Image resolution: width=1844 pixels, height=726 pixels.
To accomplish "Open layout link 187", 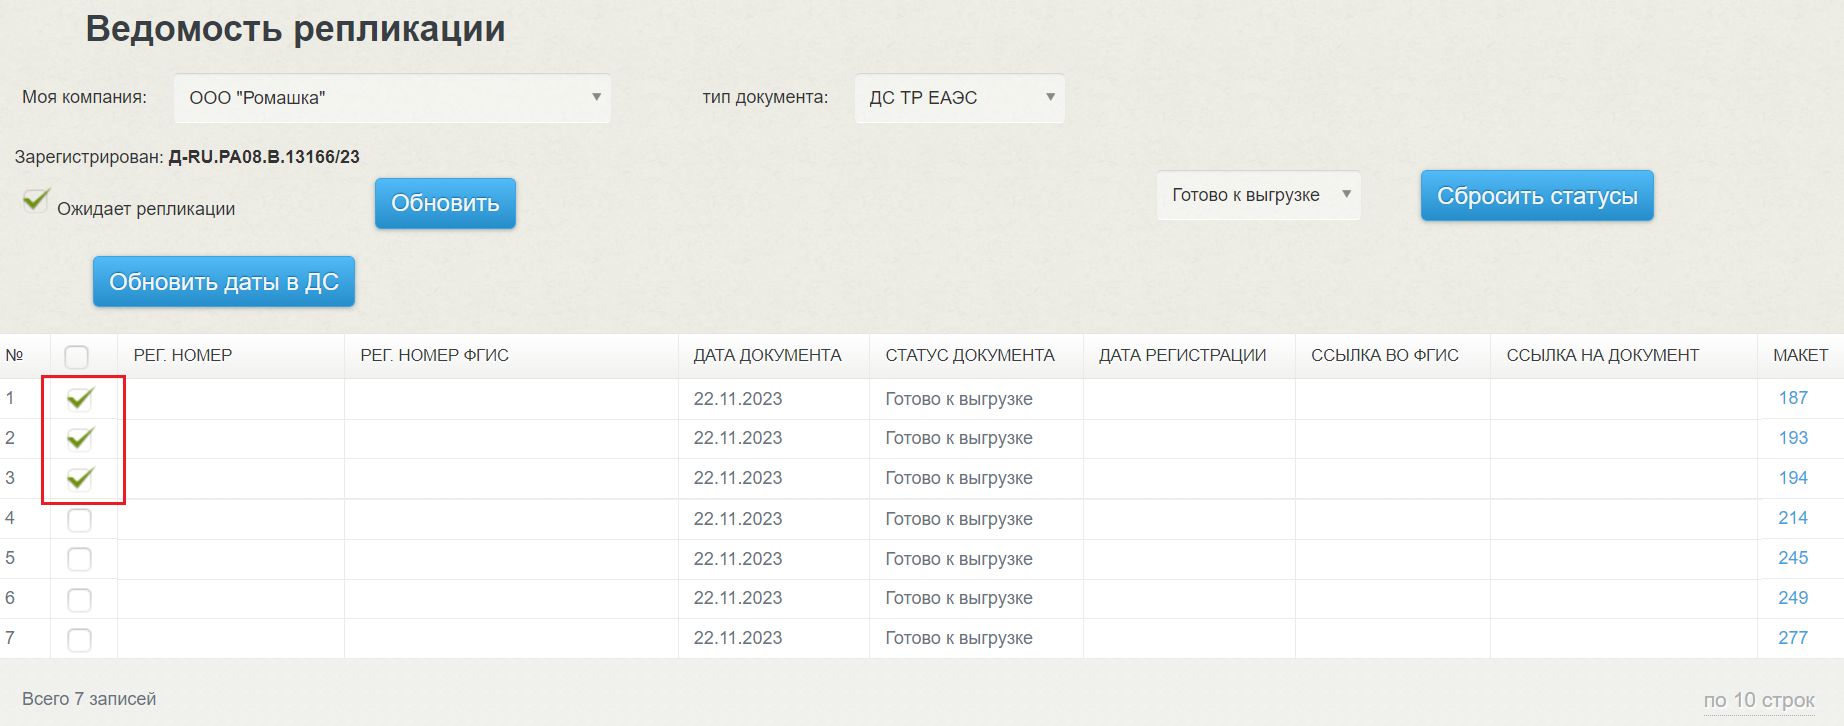I will [1792, 398].
